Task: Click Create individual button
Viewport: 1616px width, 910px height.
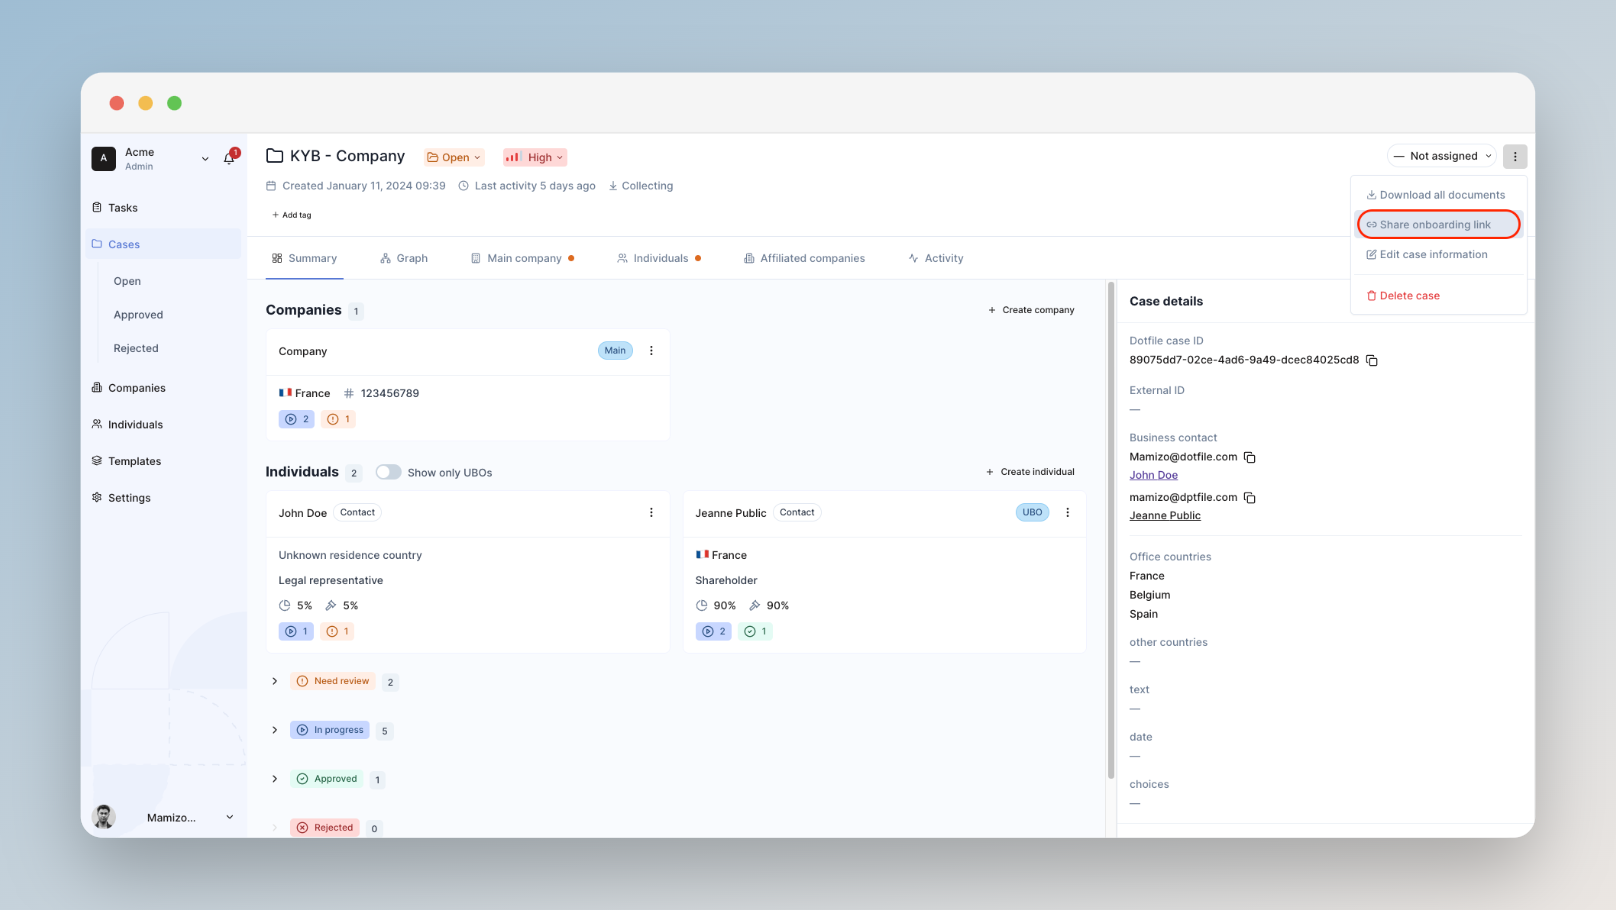Action: click(1030, 472)
